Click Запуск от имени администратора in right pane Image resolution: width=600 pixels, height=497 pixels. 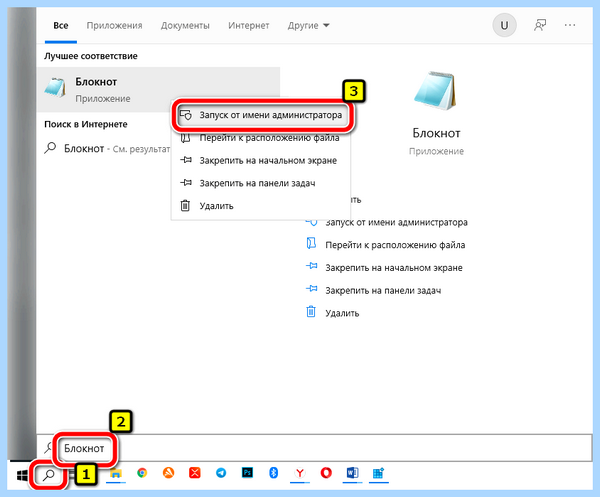(x=396, y=222)
